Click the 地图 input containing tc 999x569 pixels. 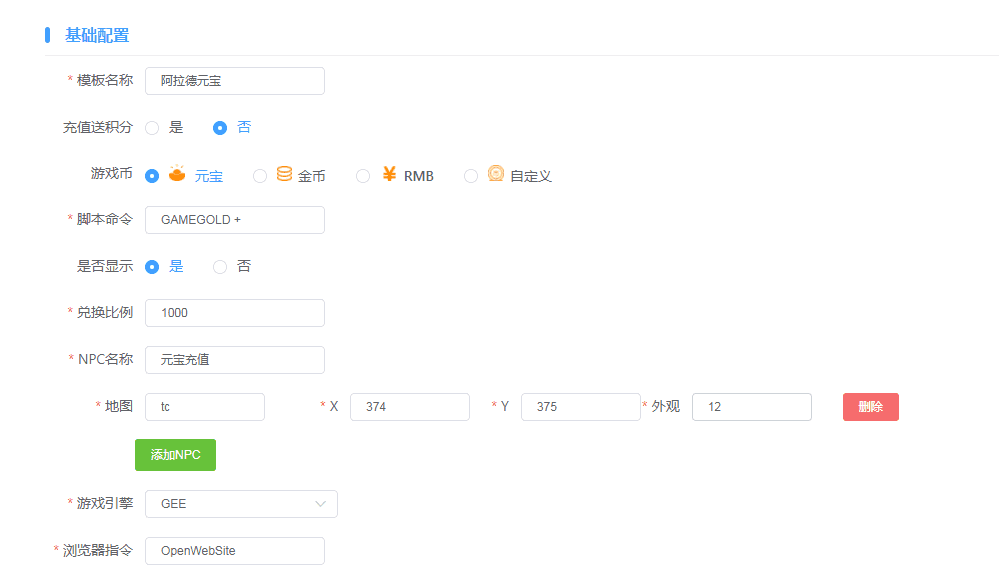205,407
